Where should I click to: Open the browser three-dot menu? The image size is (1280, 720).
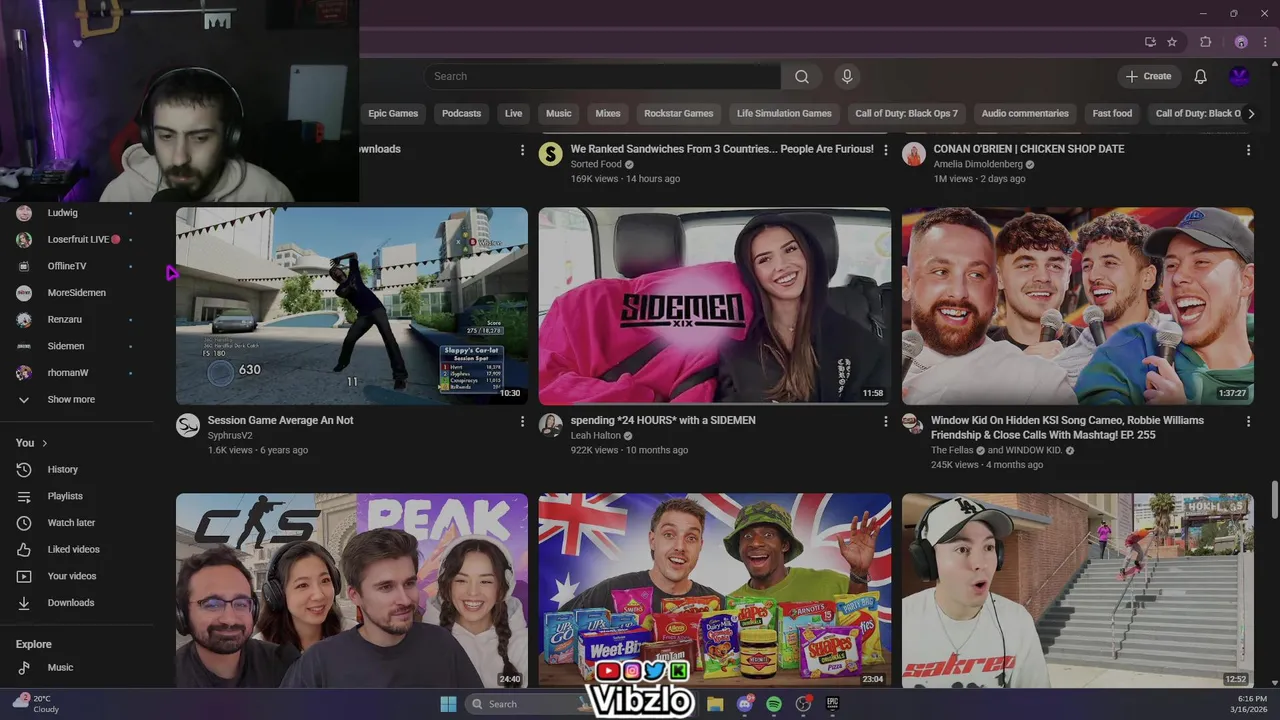point(1265,42)
